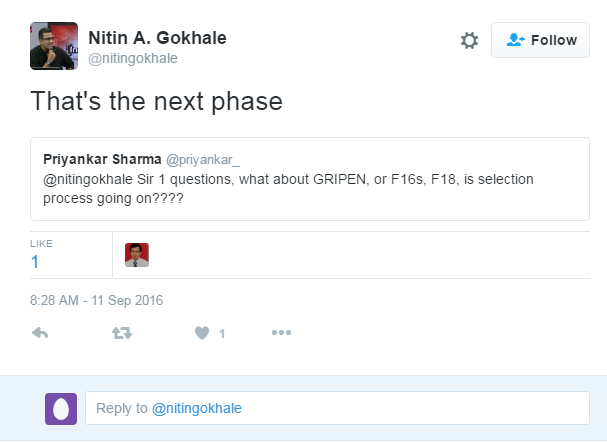Open Nitin A. Gokhale's profile picture
This screenshot has height=442, width=607.
(54, 46)
